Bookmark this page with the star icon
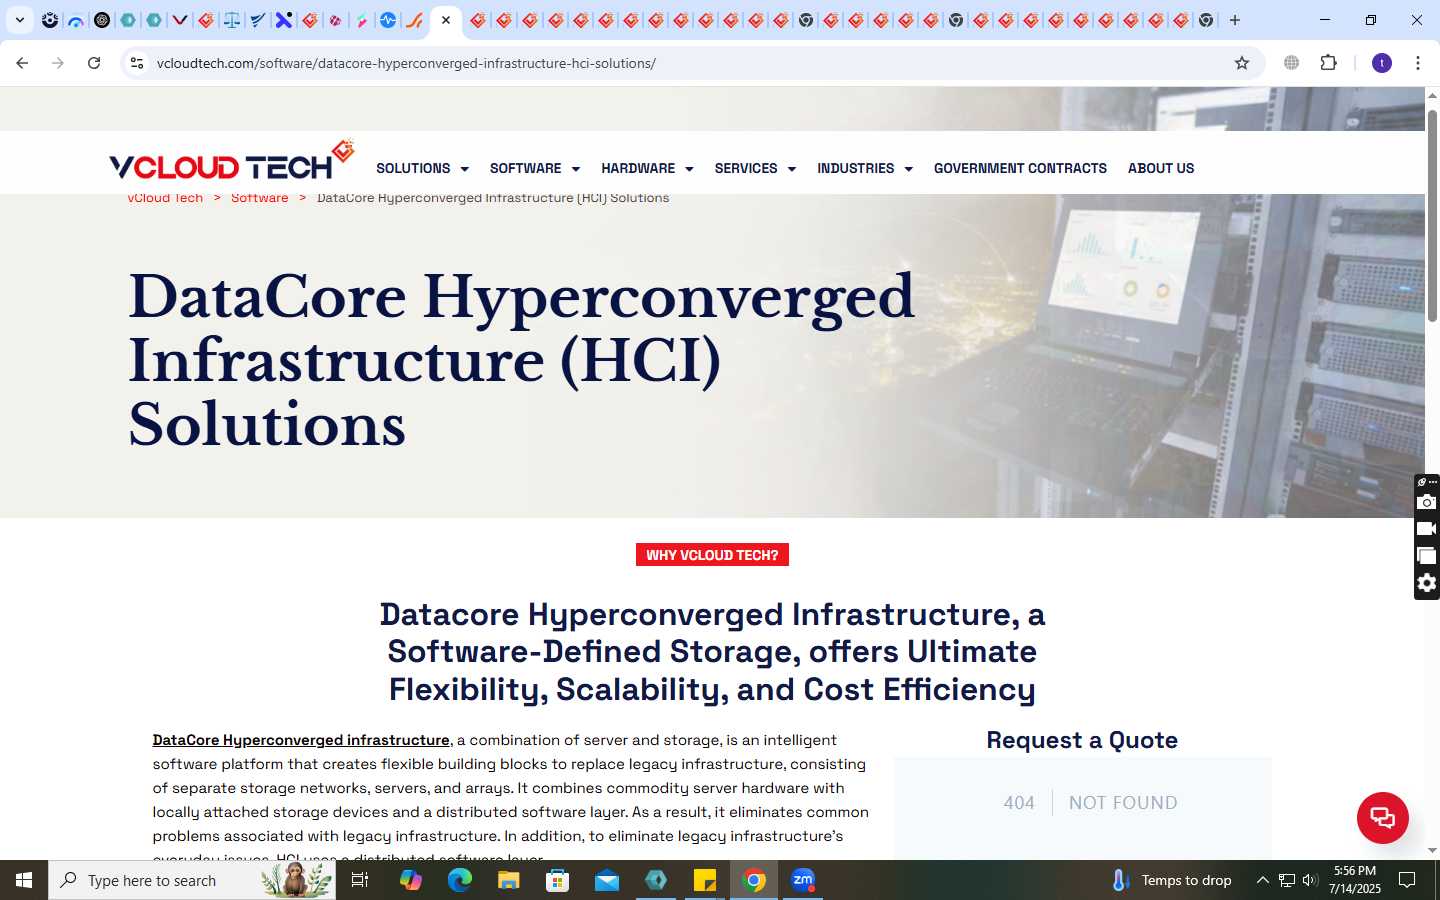Image resolution: width=1440 pixels, height=900 pixels. point(1242,63)
